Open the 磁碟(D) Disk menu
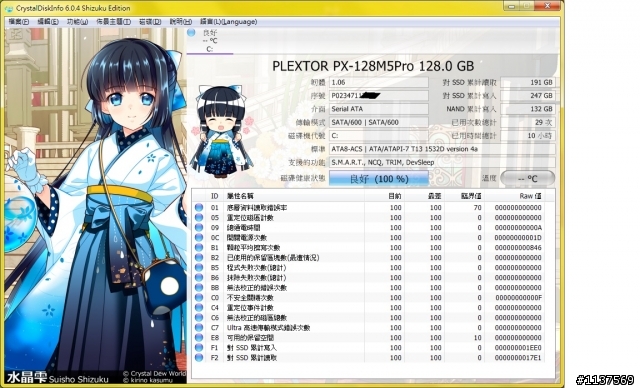The image size is (640, 388). [x=150, y=22]
